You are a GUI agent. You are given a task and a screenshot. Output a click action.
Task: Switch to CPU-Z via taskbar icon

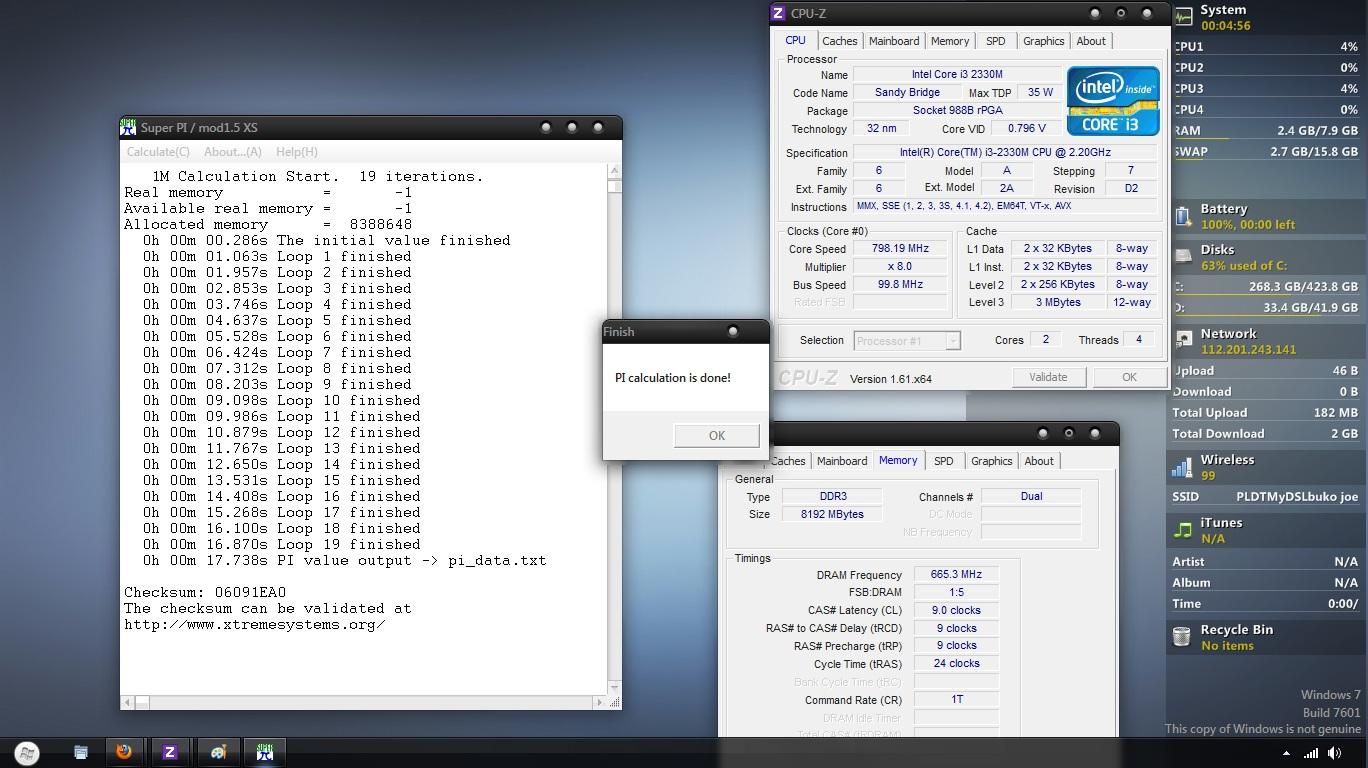click(170, 752)
